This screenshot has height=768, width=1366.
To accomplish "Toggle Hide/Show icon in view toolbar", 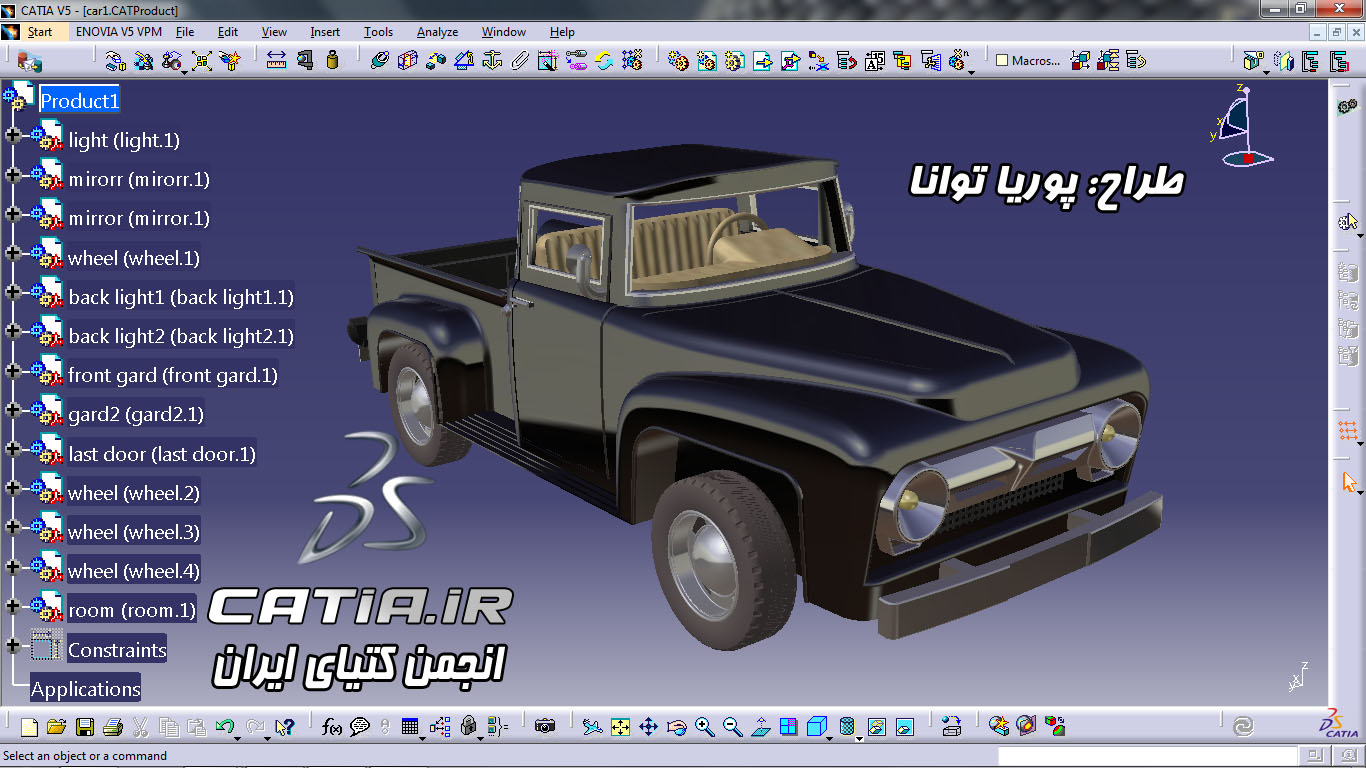I will pyautogui.click(x=877, y=727).
